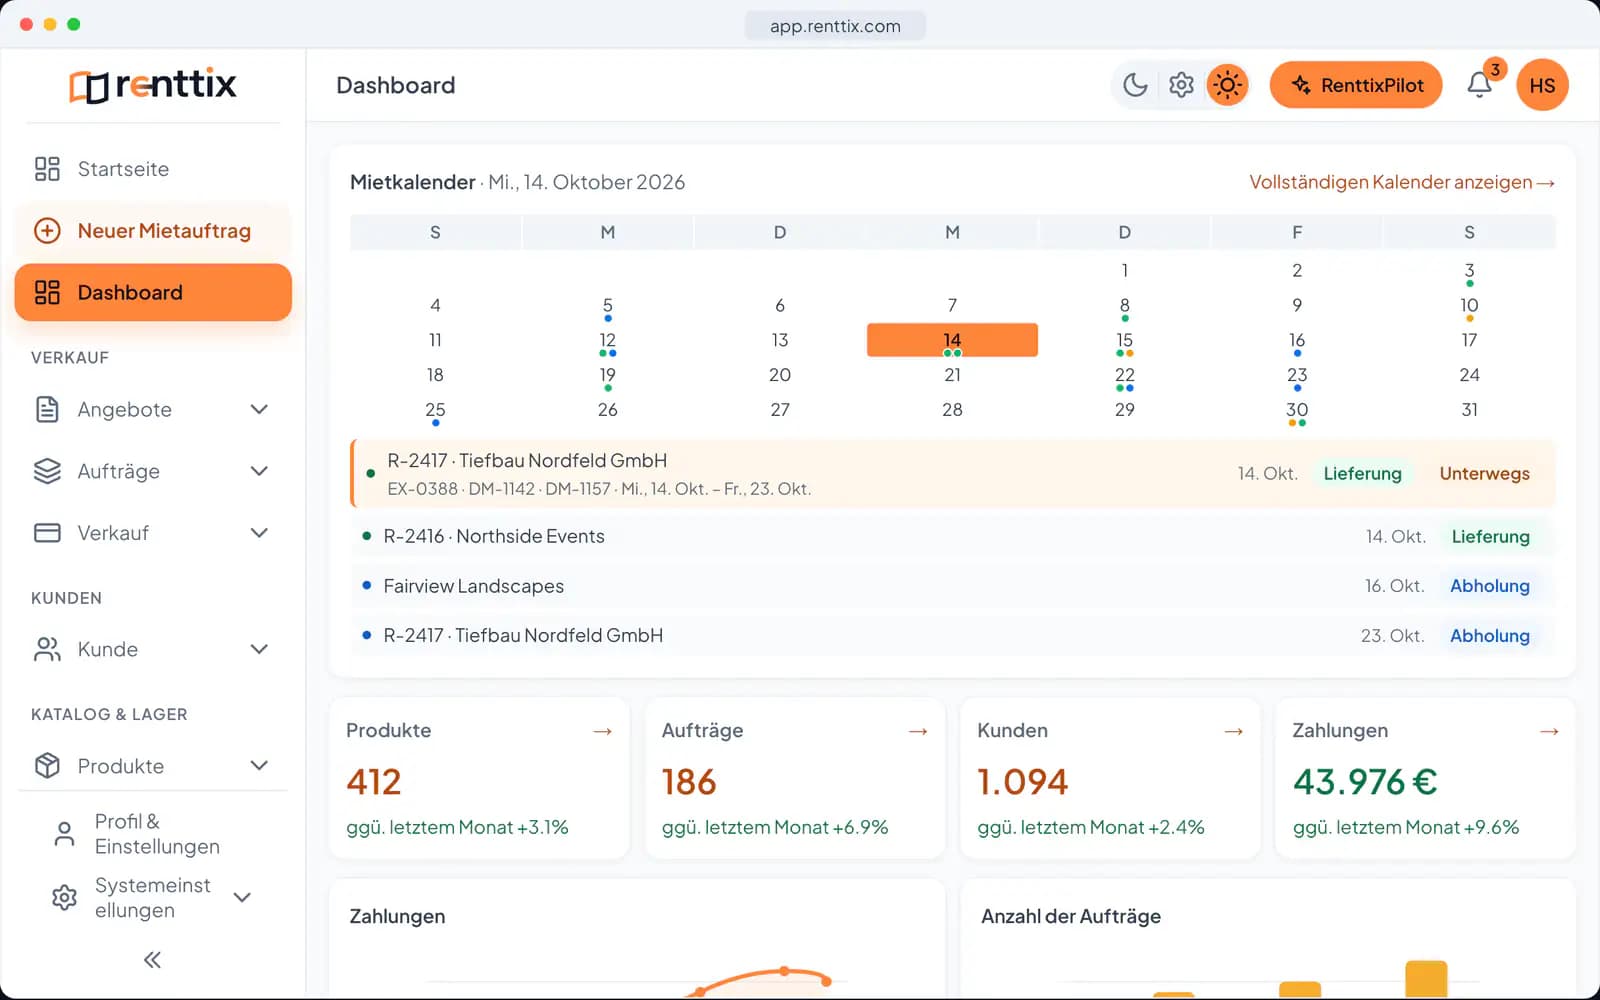Open the HS user avatar menu
1600x1000 pixels.
pyautogui.click(x=1542, y=85)
